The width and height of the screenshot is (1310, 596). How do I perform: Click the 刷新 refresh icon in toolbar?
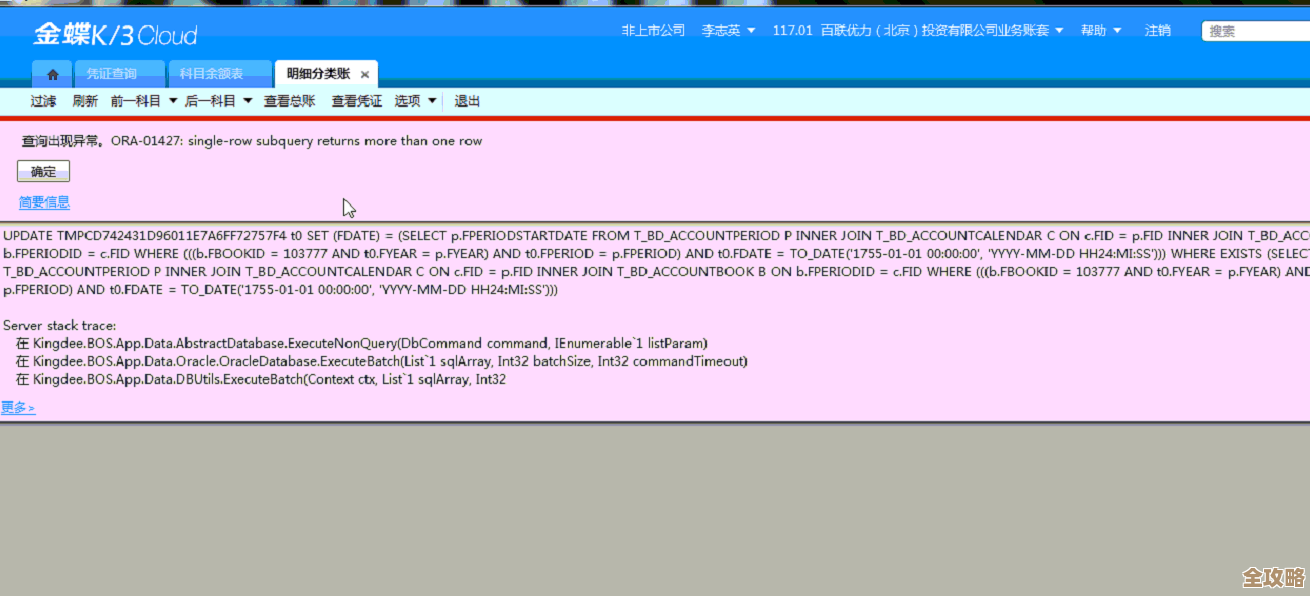(85, 100)
